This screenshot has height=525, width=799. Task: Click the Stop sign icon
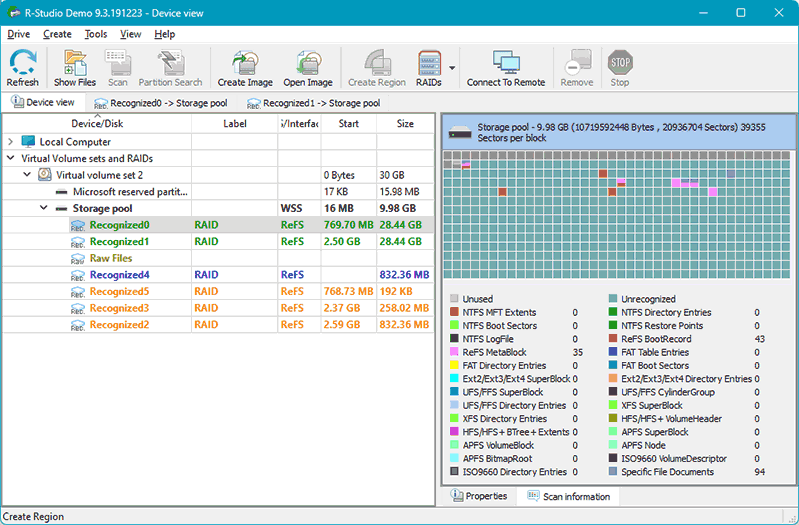(620, 62)
